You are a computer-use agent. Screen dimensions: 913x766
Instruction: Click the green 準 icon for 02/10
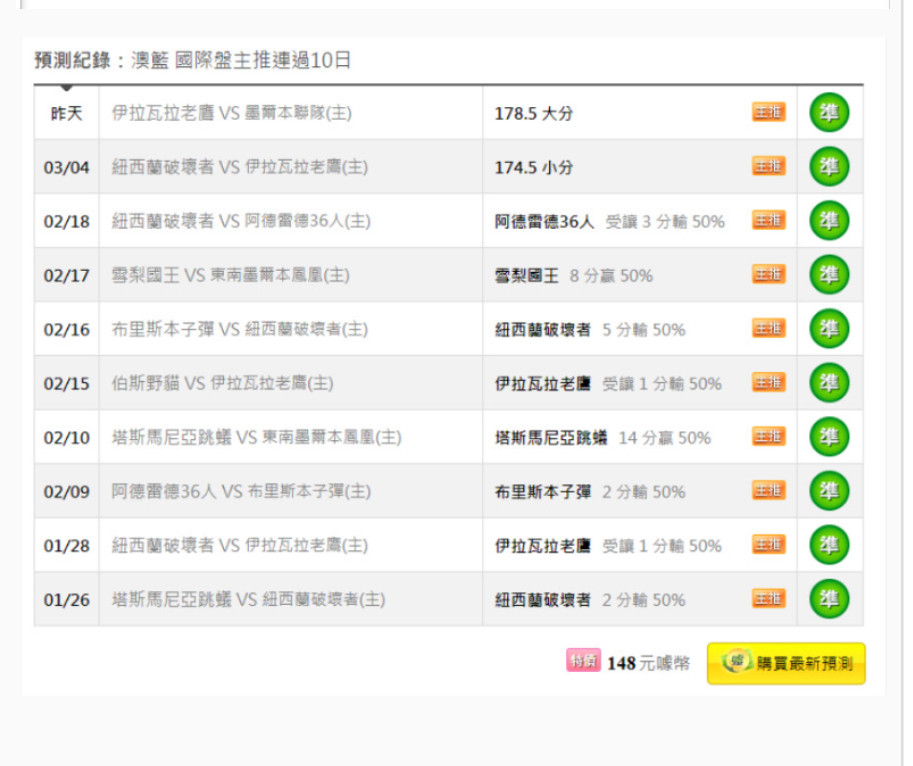tap(829, 437)
